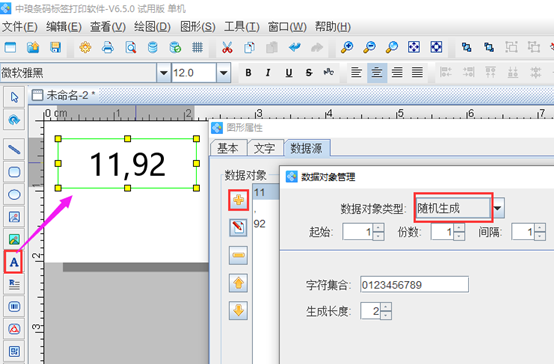The height and width of the screenshot is (364, 554).
Task: Open the font name dropdown
Action: coord(164,73)
